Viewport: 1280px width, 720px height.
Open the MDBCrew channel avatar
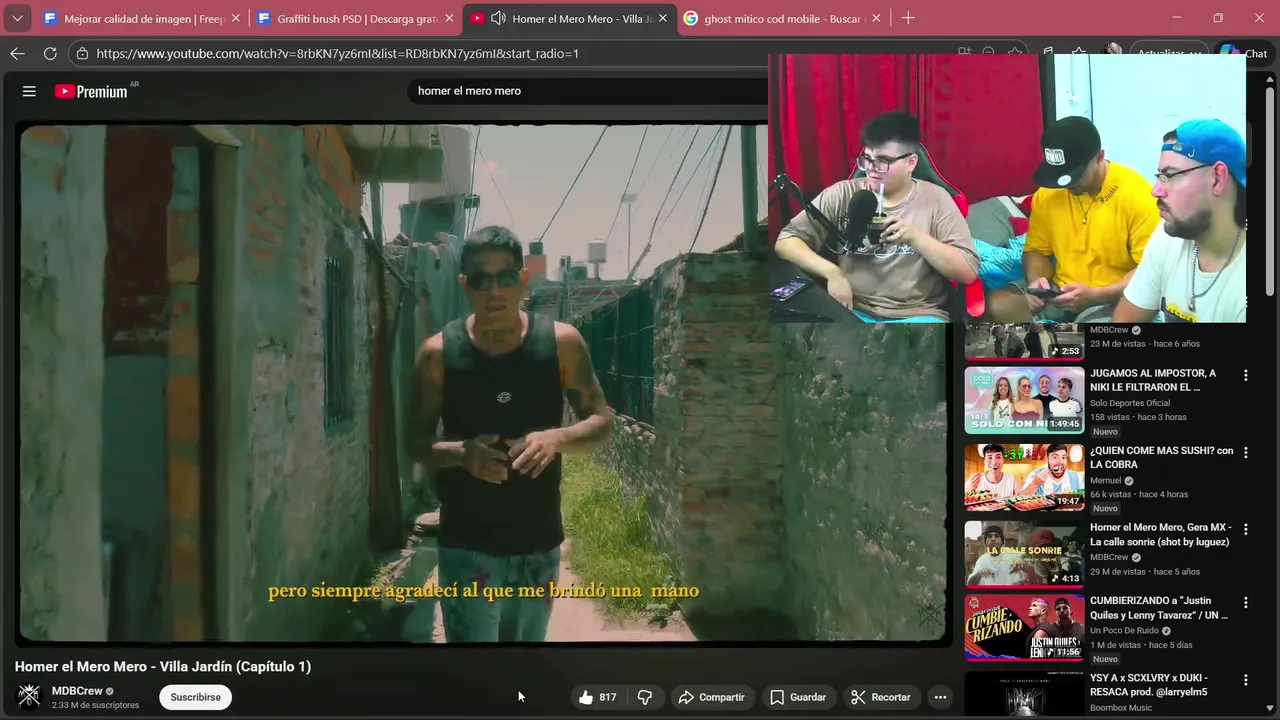point(29,696)
